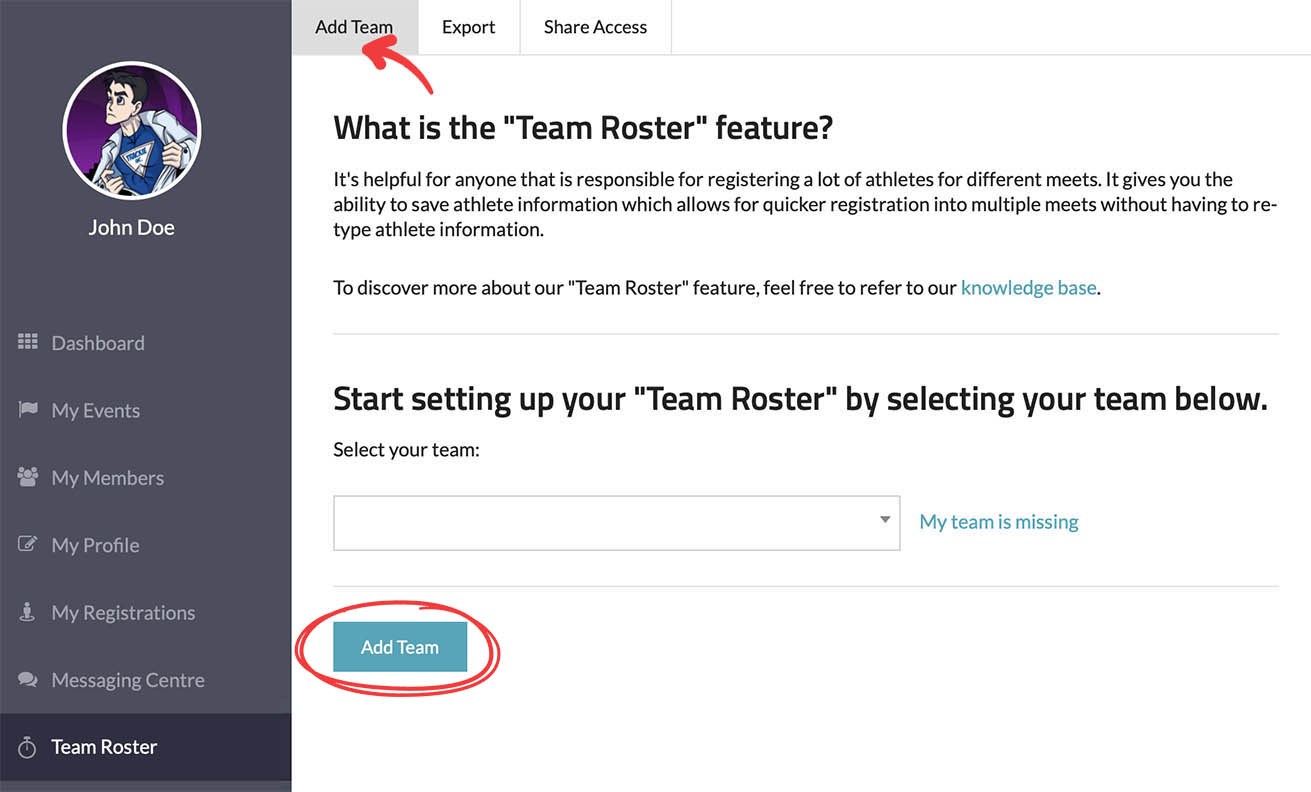Click the flag icon beside My Events

(27, 410)
